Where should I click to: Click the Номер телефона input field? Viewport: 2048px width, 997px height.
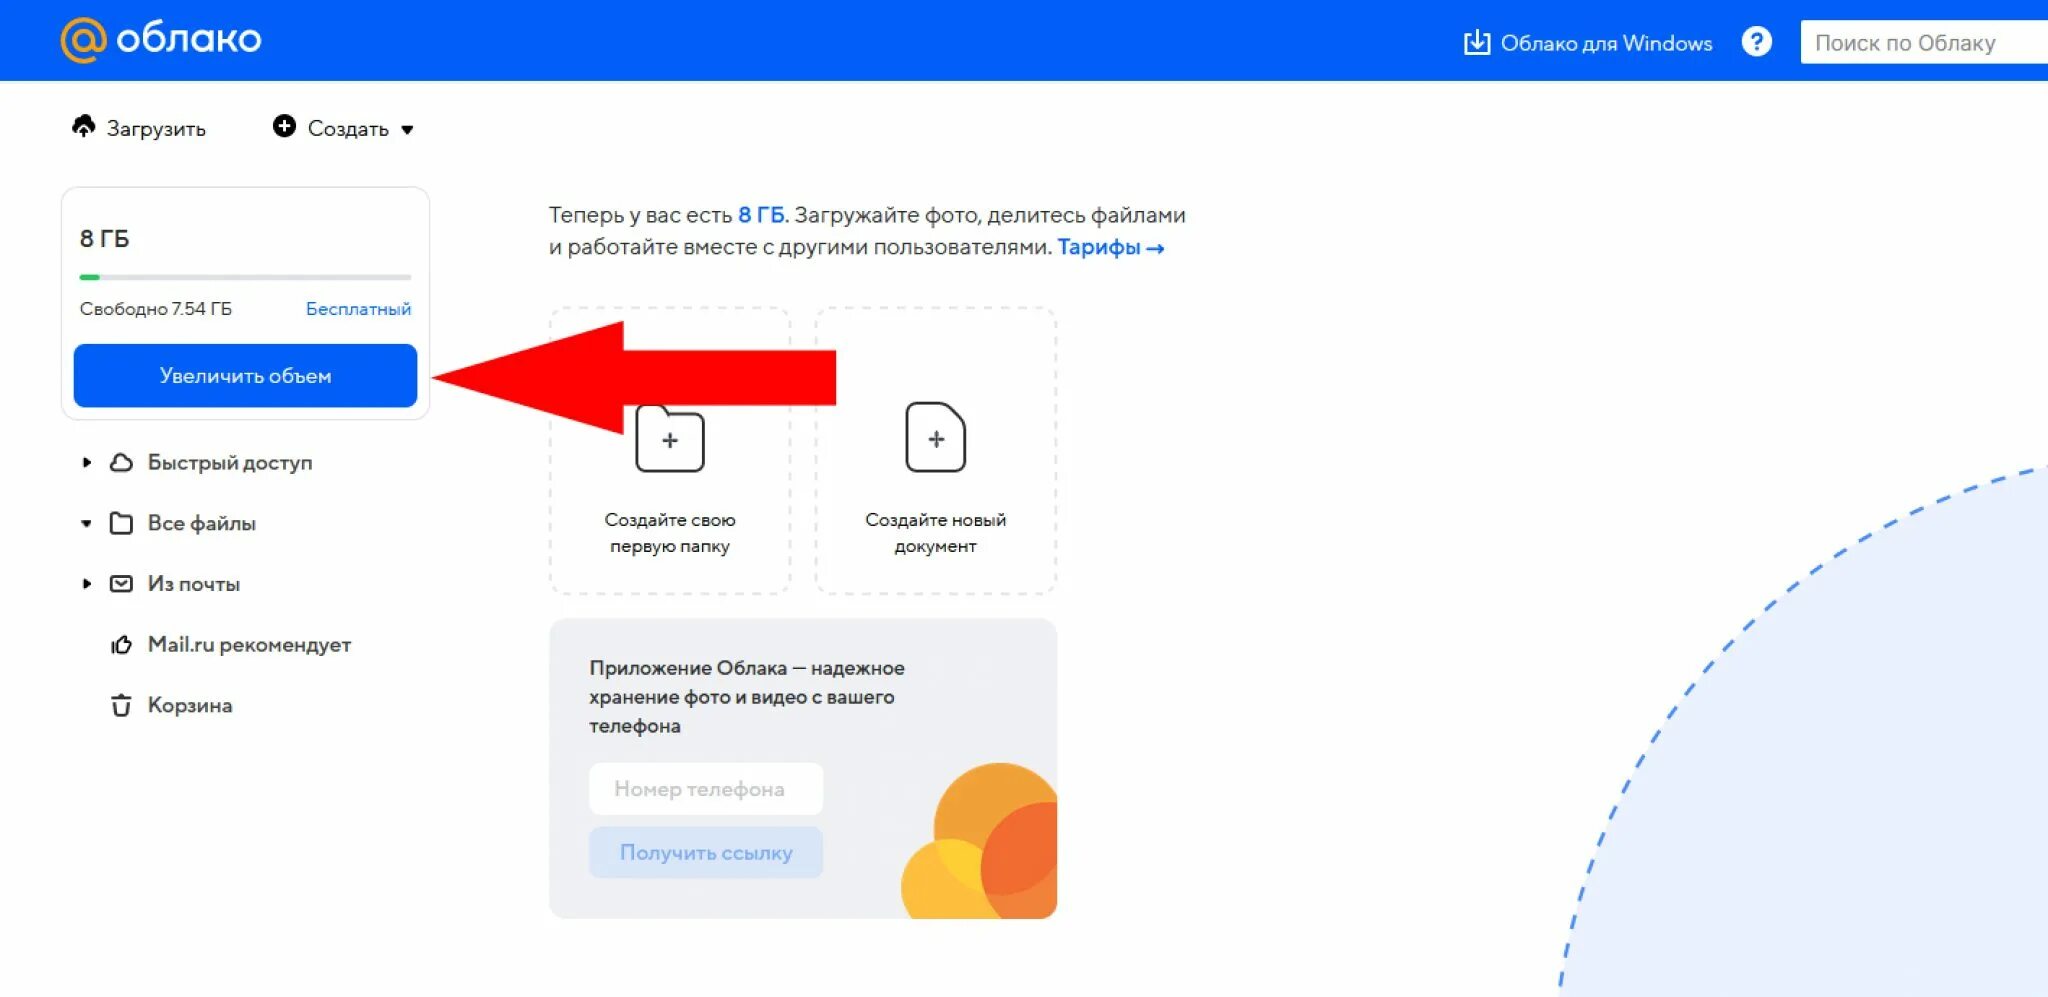coord(706,789)
